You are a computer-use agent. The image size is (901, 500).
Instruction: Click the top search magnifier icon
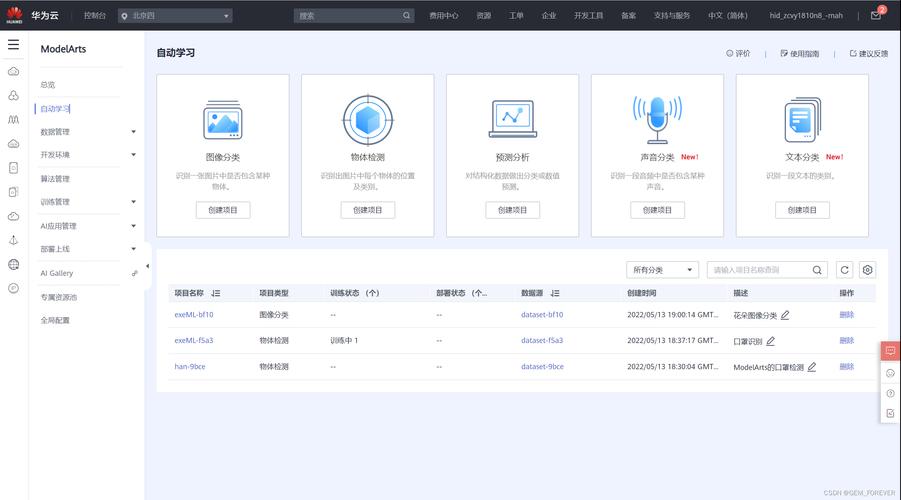pos(406,16)
